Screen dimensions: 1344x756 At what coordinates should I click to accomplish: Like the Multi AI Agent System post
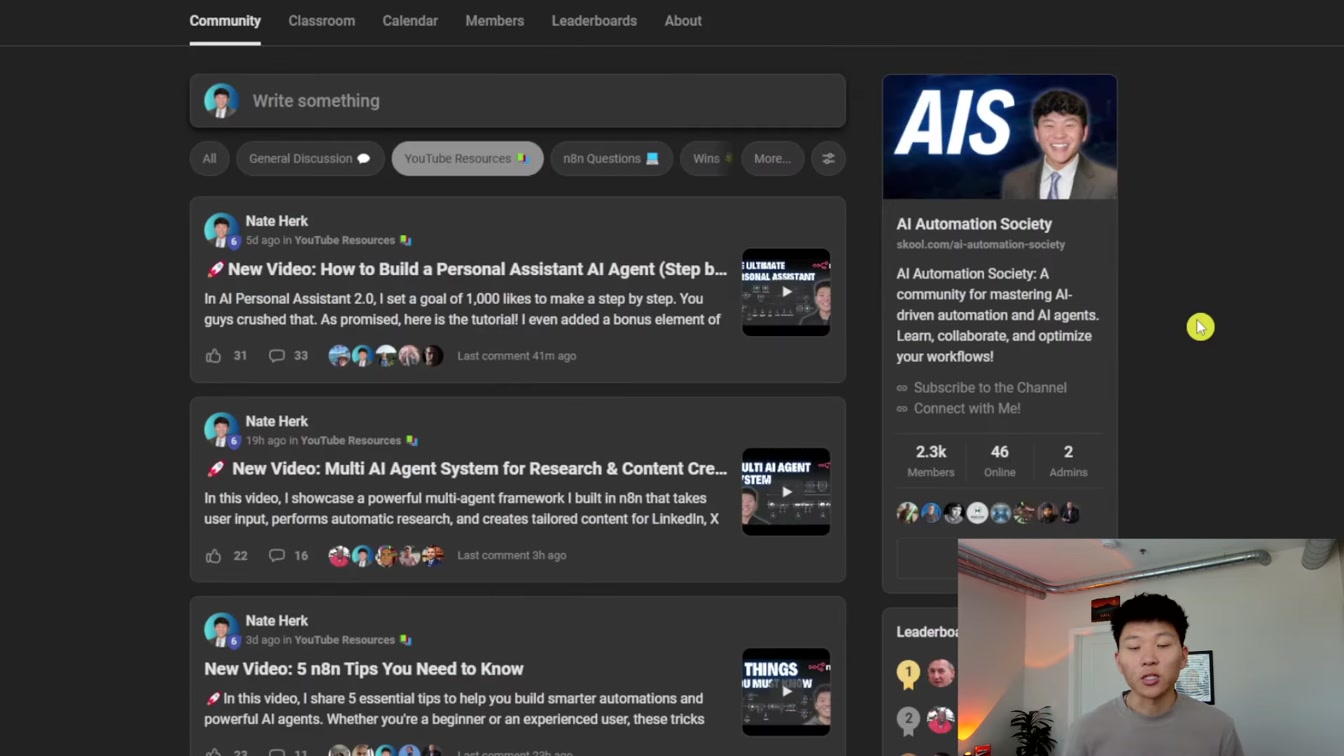213,556
